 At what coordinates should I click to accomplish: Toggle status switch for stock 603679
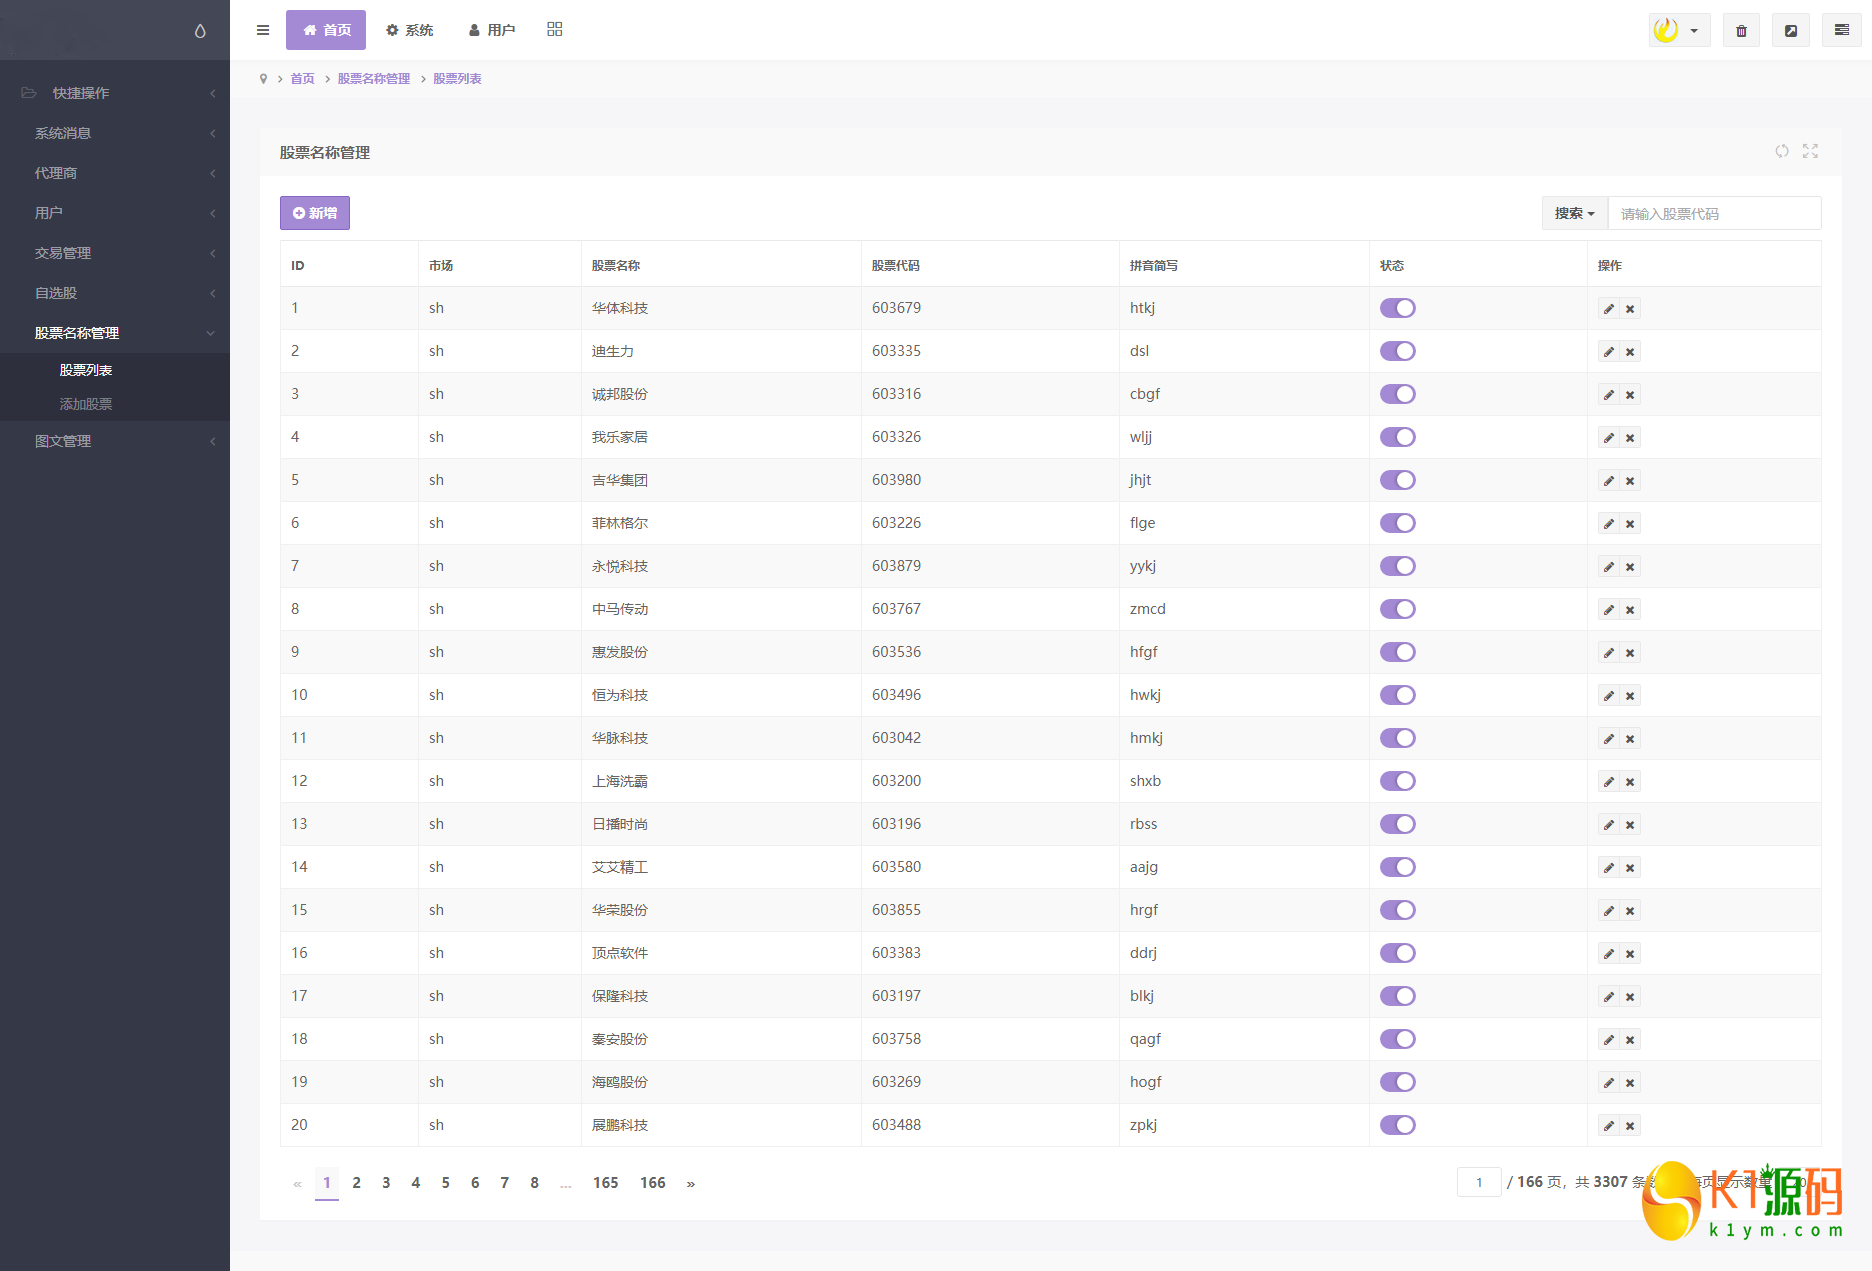[x=1397, y=308]
